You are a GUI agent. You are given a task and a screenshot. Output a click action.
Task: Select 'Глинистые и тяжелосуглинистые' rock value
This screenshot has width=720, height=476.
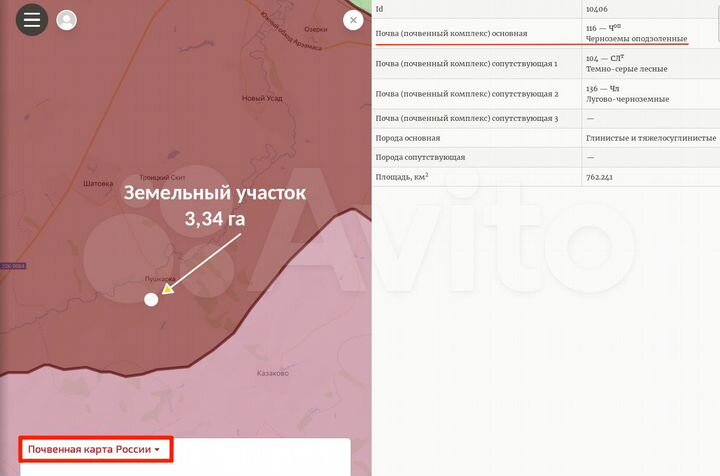[x=651, y=138]
